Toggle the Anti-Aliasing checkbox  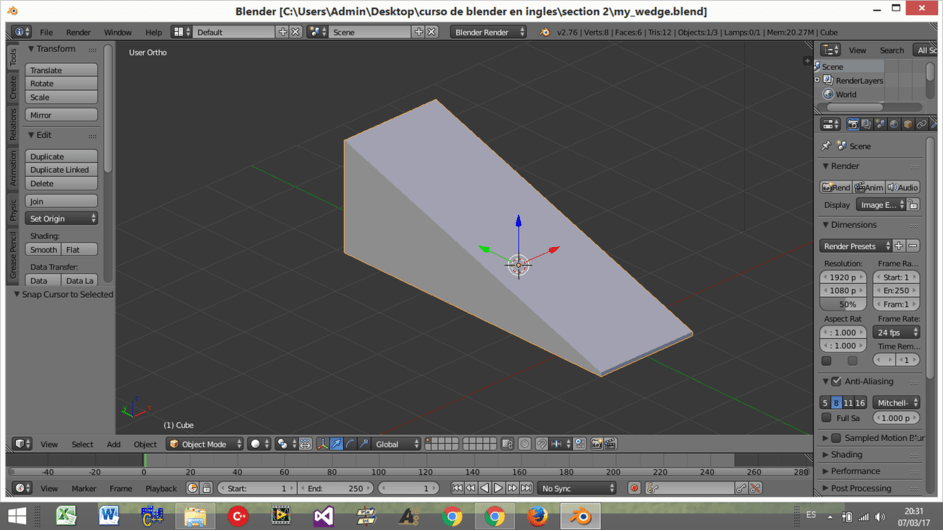[x=836, y=381]
